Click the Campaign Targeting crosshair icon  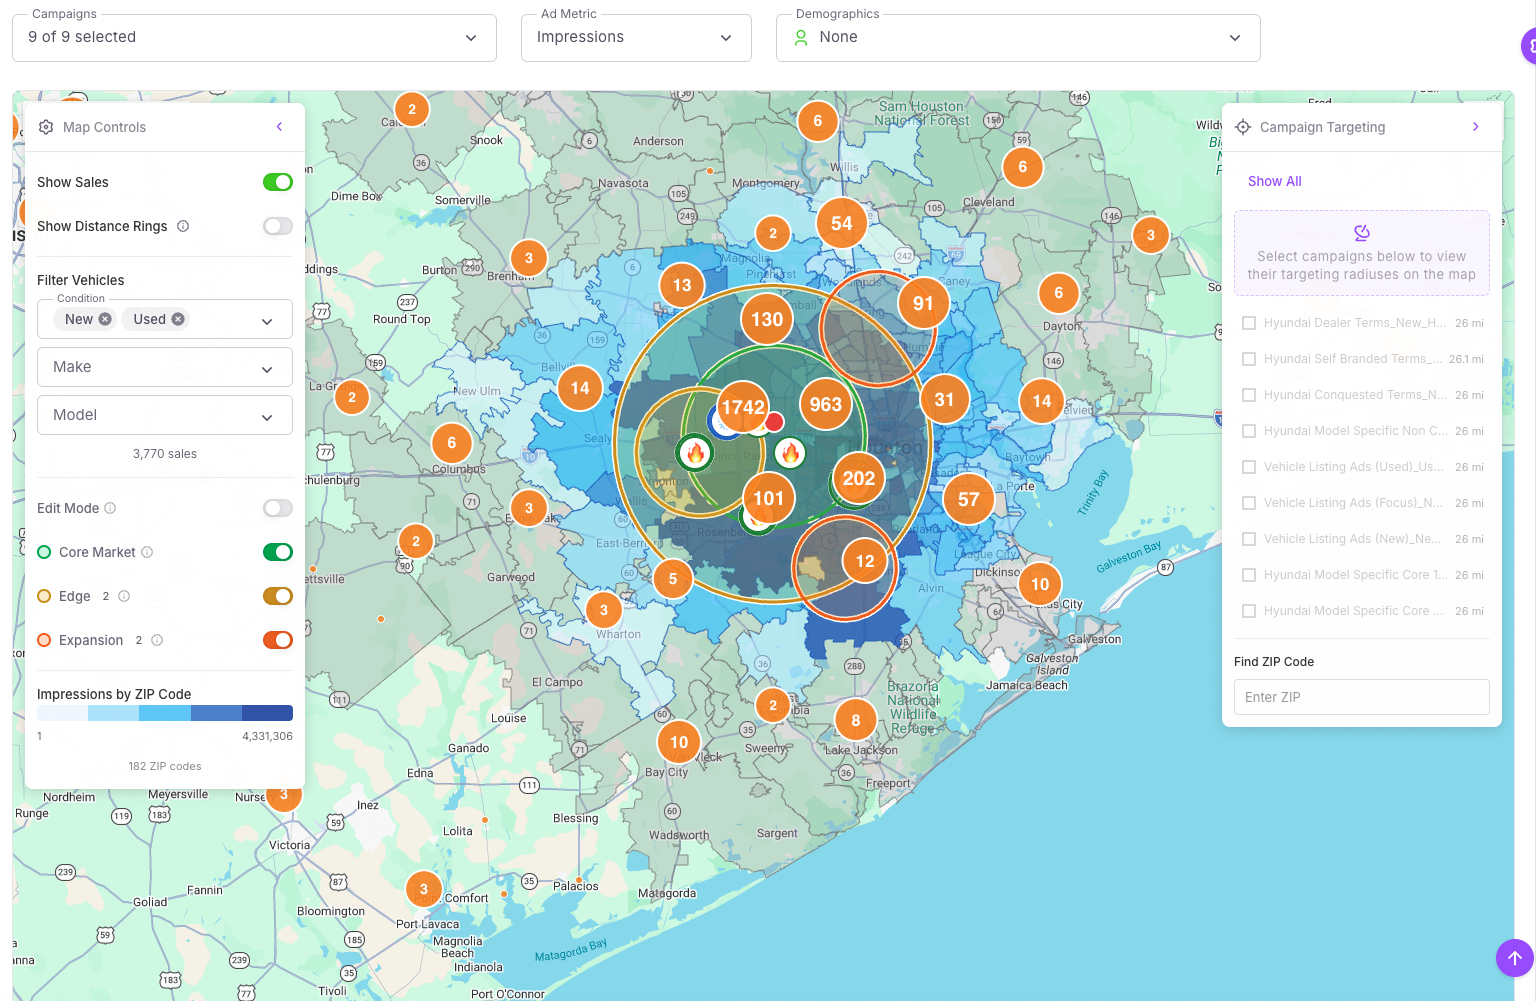click(1243, 127)
